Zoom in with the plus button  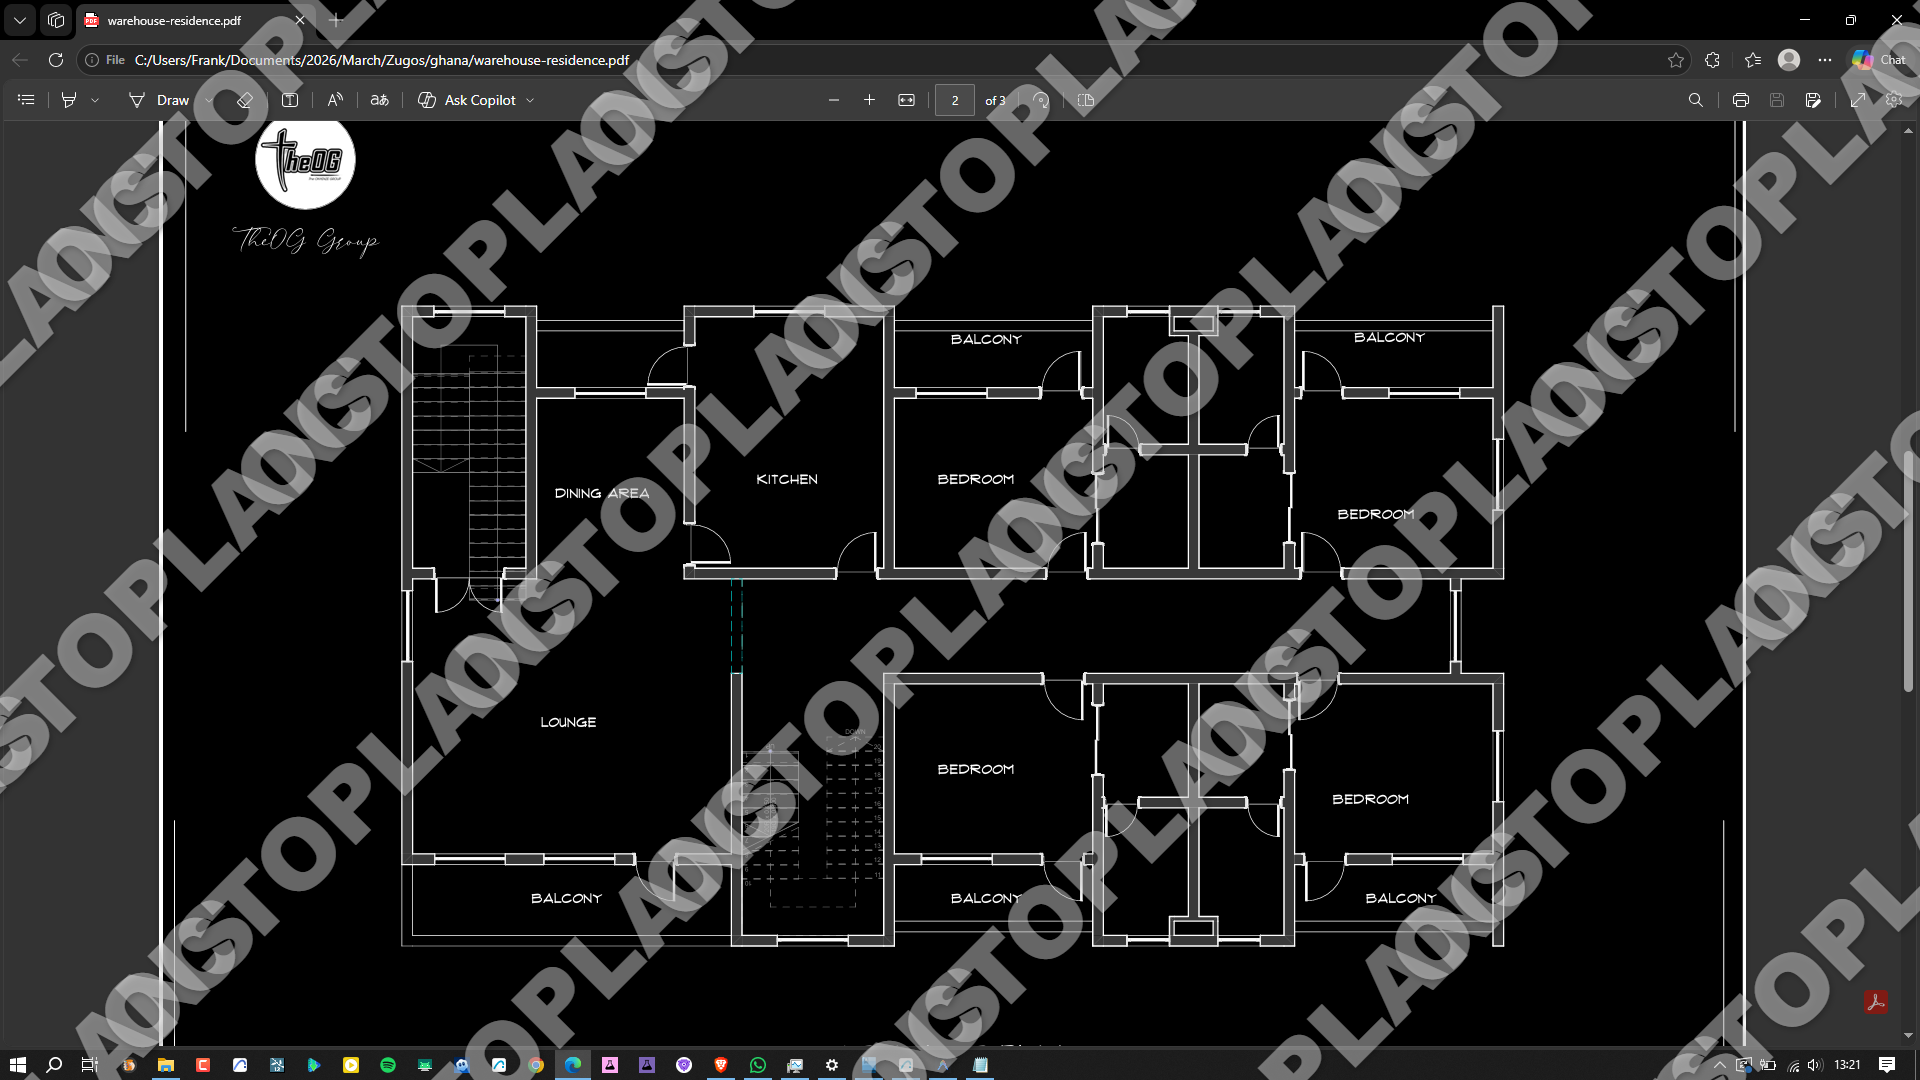click(870, 100)
